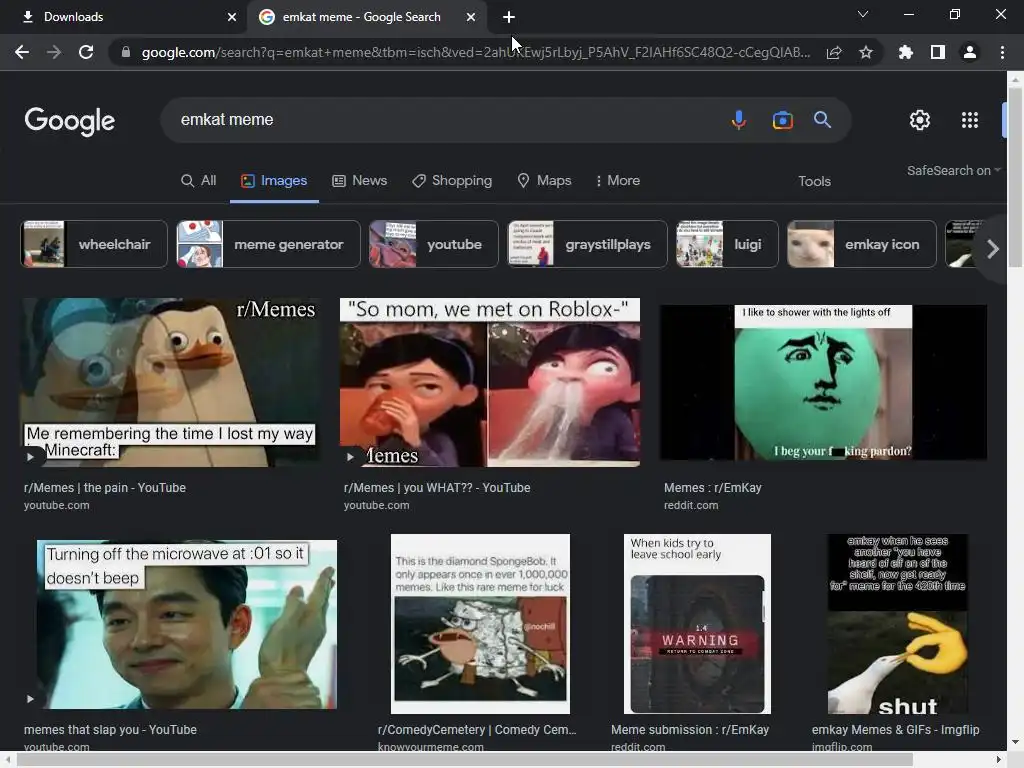
Task: Filter by the wheelchair chip
Action: (94, 244)
